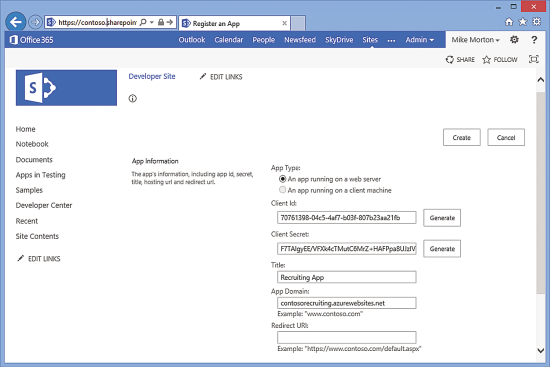Select 'An app running on a client machine'

282,190
